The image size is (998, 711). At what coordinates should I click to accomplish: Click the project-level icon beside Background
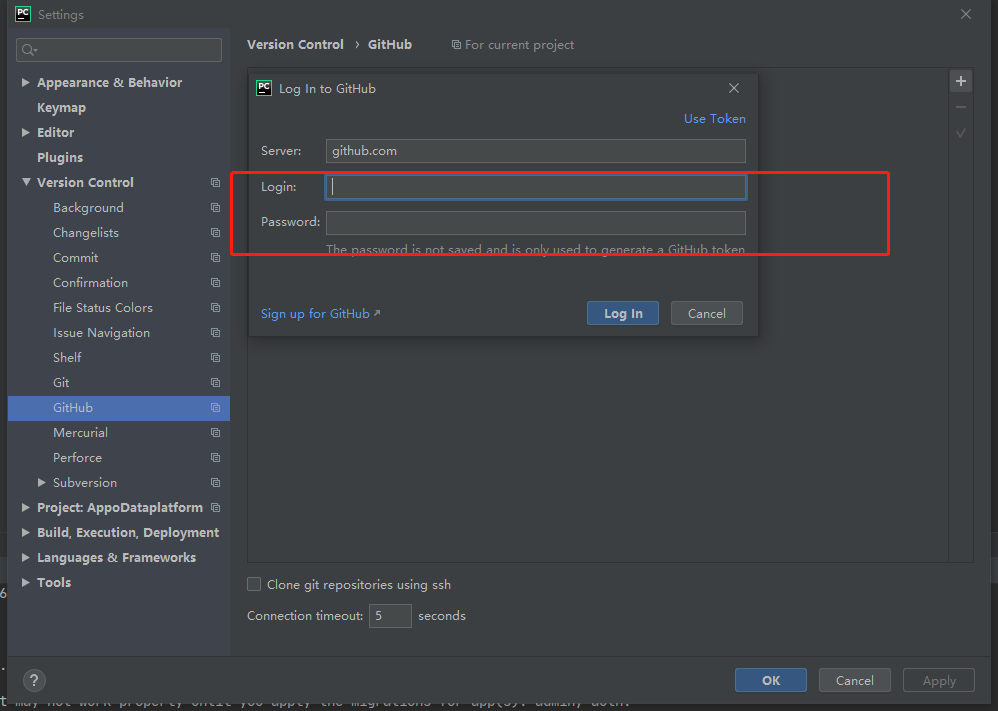216,208
